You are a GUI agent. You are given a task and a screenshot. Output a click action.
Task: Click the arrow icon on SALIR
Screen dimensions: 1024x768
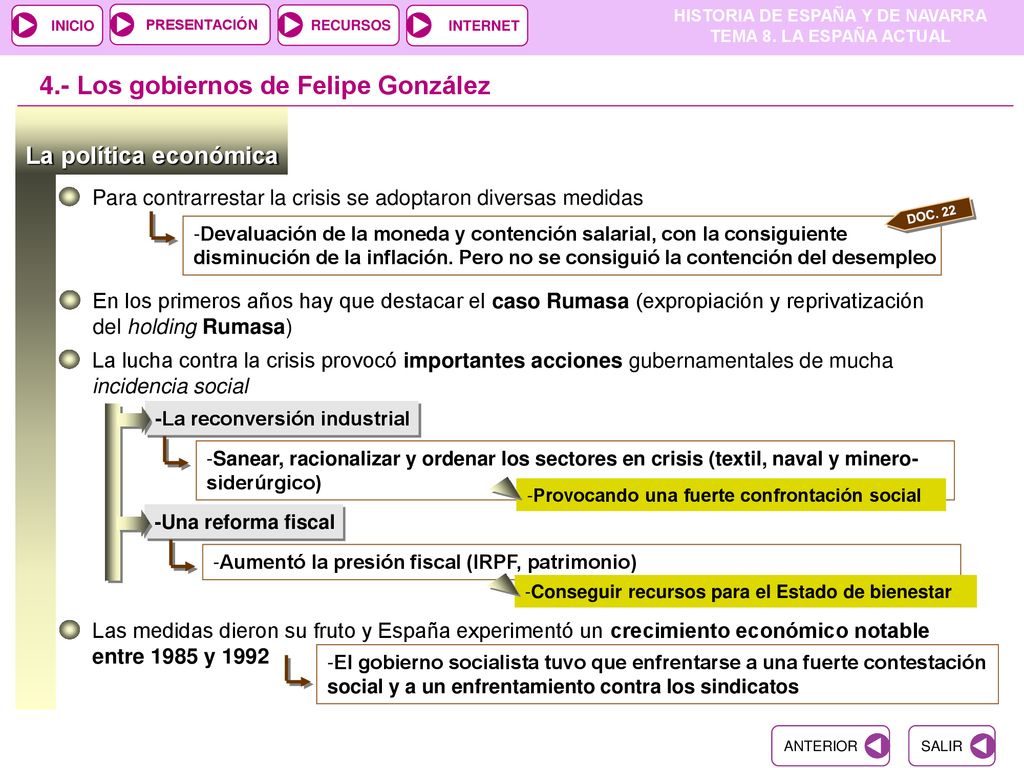coord(982,745)
